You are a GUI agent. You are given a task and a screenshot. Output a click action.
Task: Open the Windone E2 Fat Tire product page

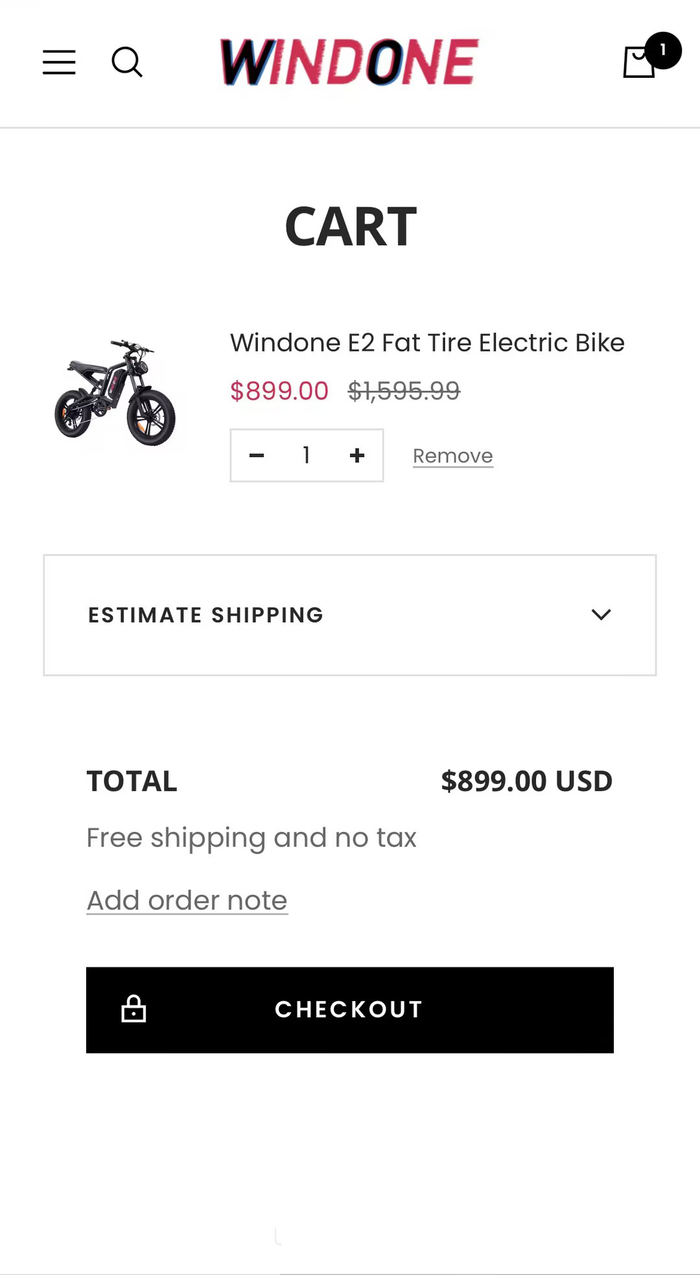tap(427, 342)
